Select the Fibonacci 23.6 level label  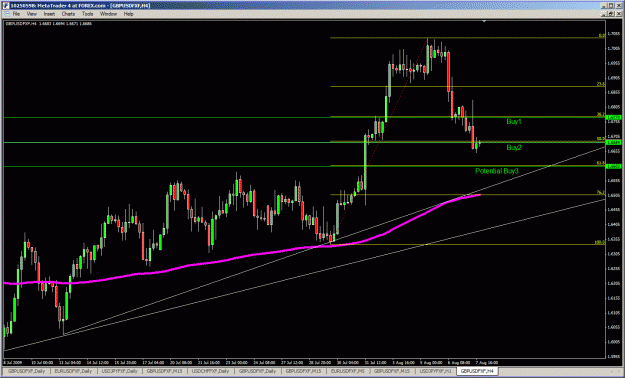point(601,84)
